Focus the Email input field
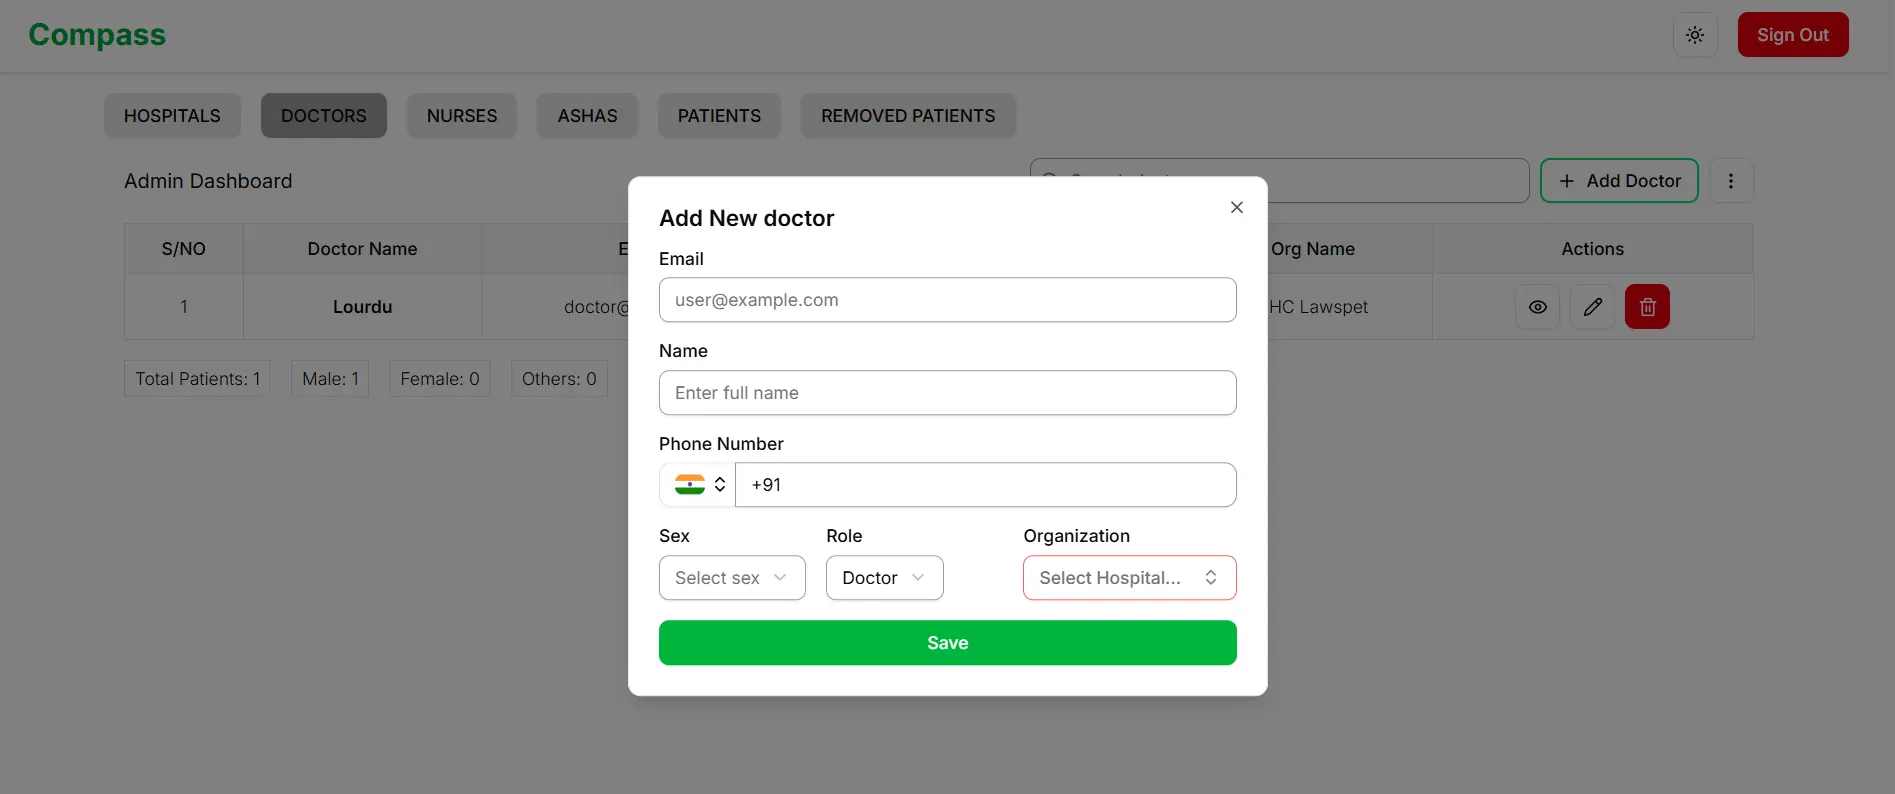Viewport: 1895px width, 794px height. point(948,300)
